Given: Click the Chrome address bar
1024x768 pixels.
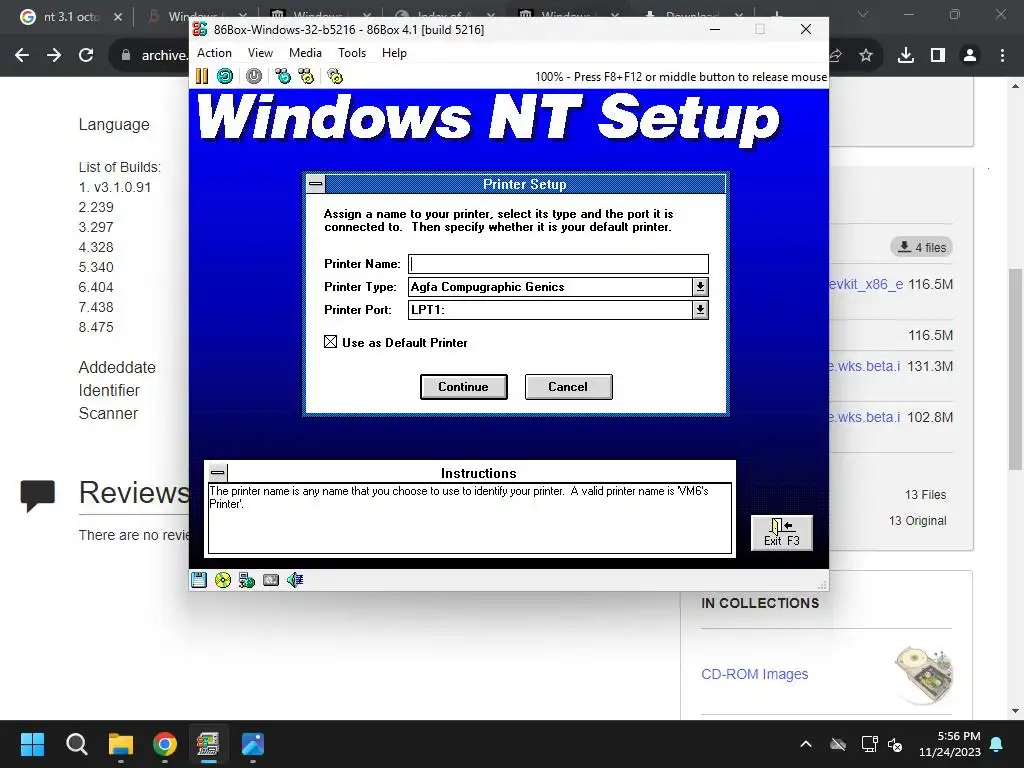Looking at the screenshot, I should pyautogui.click(x=150, y=56).
